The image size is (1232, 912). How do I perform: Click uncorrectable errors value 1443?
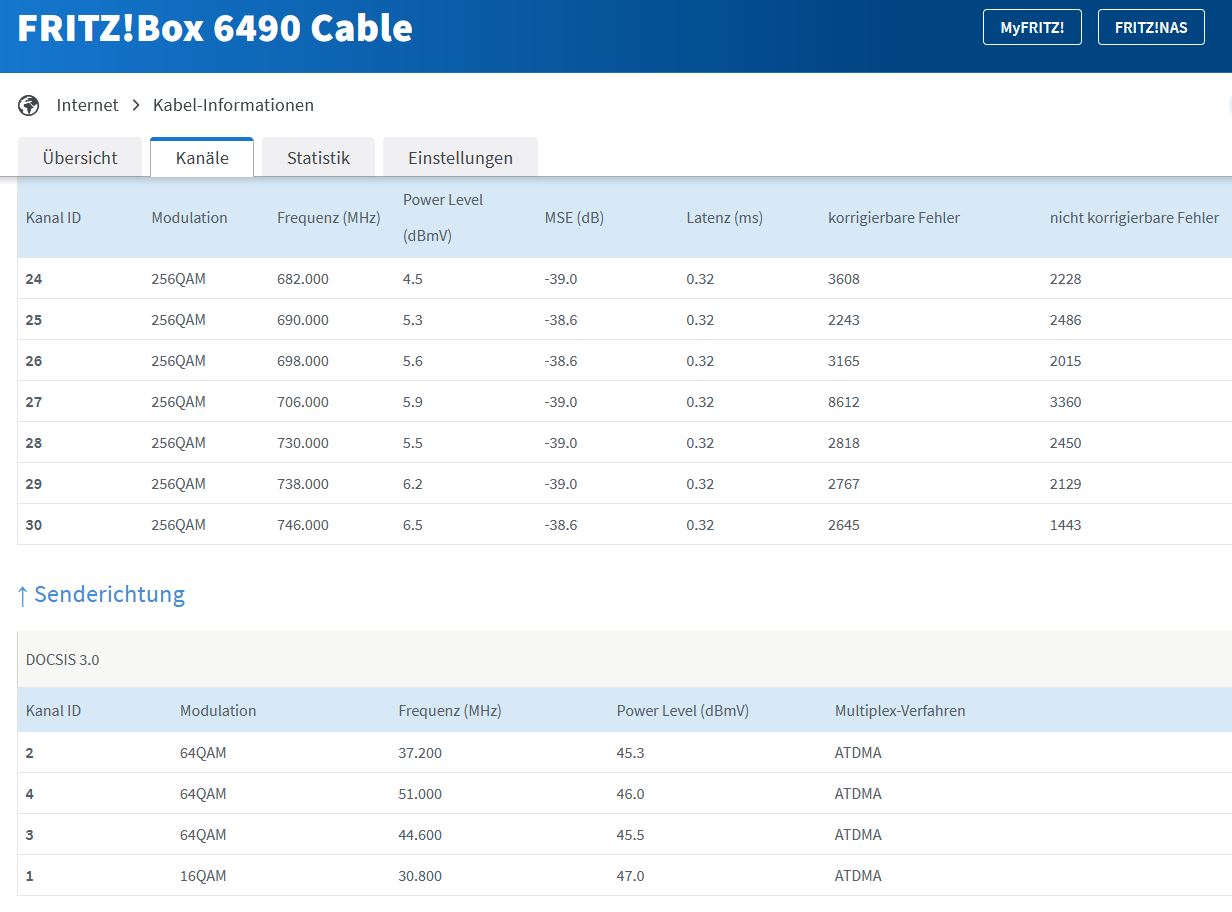1066,525
